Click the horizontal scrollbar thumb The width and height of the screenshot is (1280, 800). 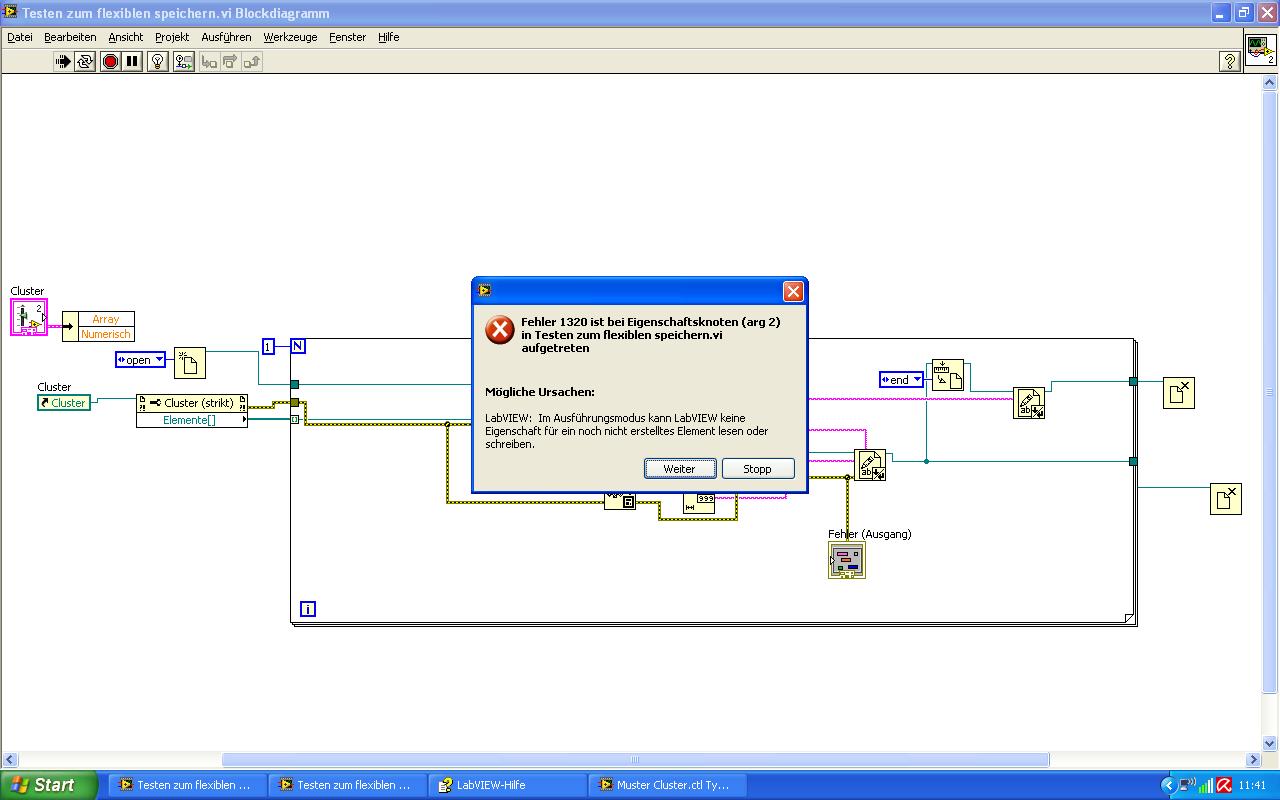coord(635,760)
